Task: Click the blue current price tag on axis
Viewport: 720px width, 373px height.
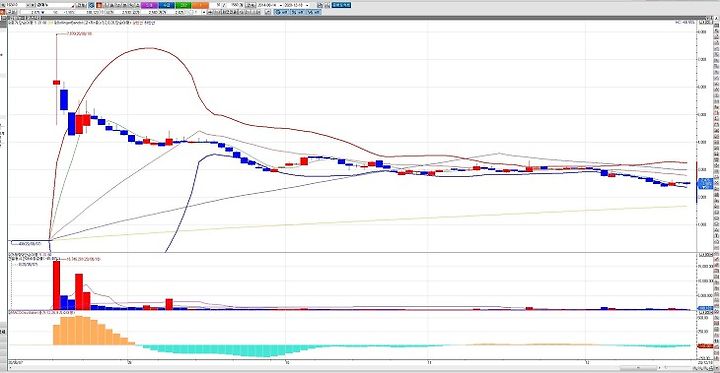Action: point(704,183)
